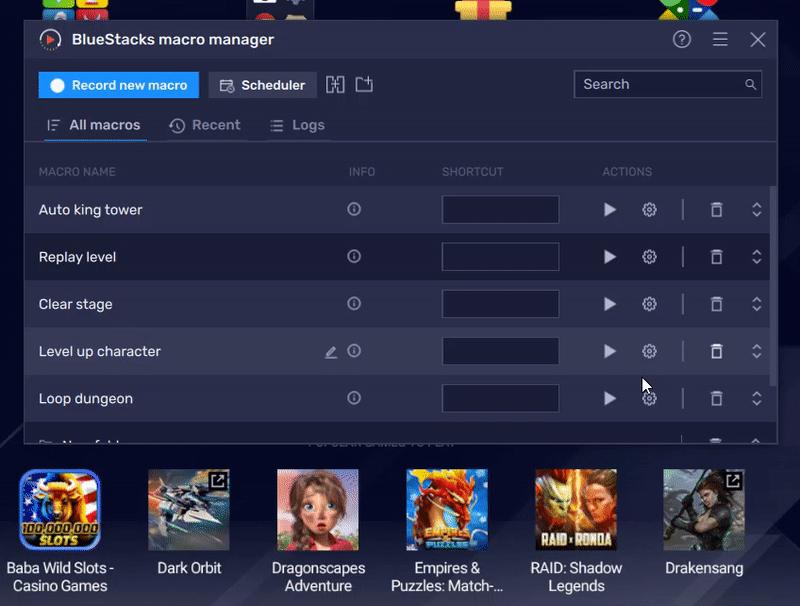Image resolution: width=800 pixels, height=606 pixels.
Task: Click the shortcut field for Clear stage
Action: pos(500,304)
